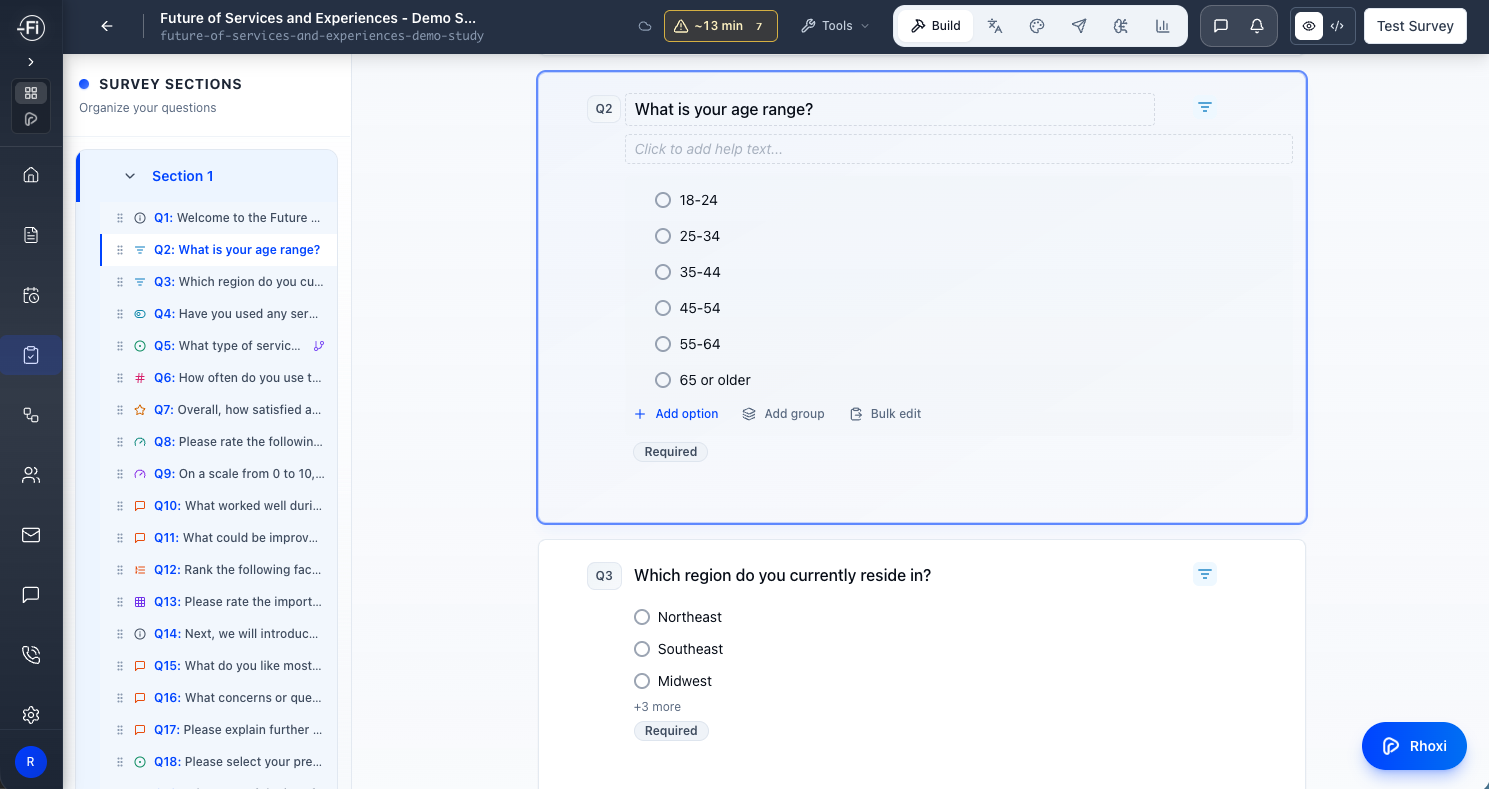This screenshot has width=1489, height=789.
Task: Open the chat message icon in left sidebar
Action: click(x=31, y=595)
